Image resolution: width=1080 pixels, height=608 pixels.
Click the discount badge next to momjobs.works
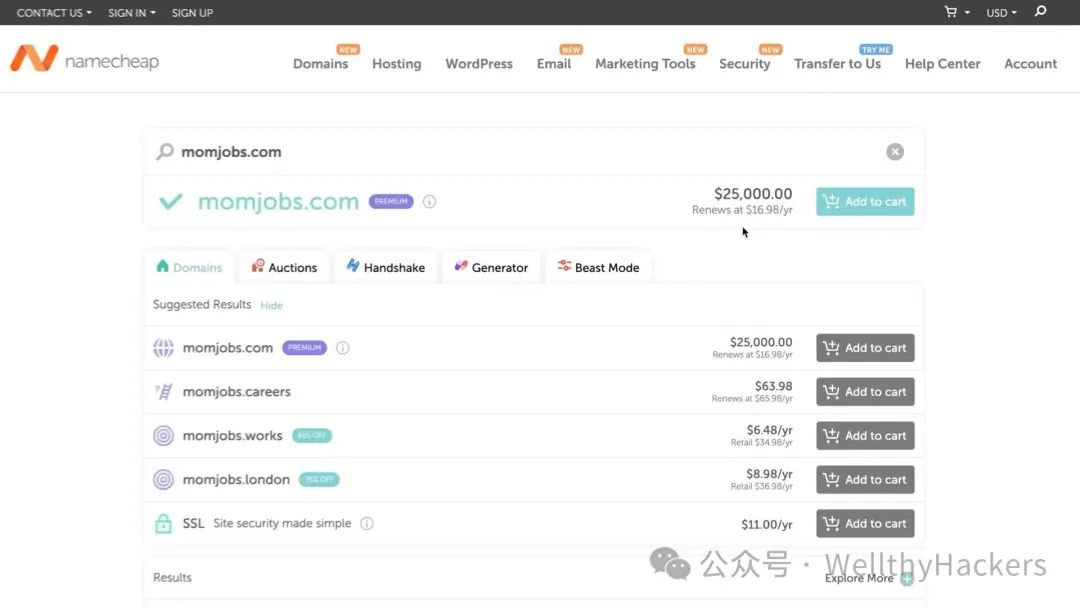click(x=312, y=436)
